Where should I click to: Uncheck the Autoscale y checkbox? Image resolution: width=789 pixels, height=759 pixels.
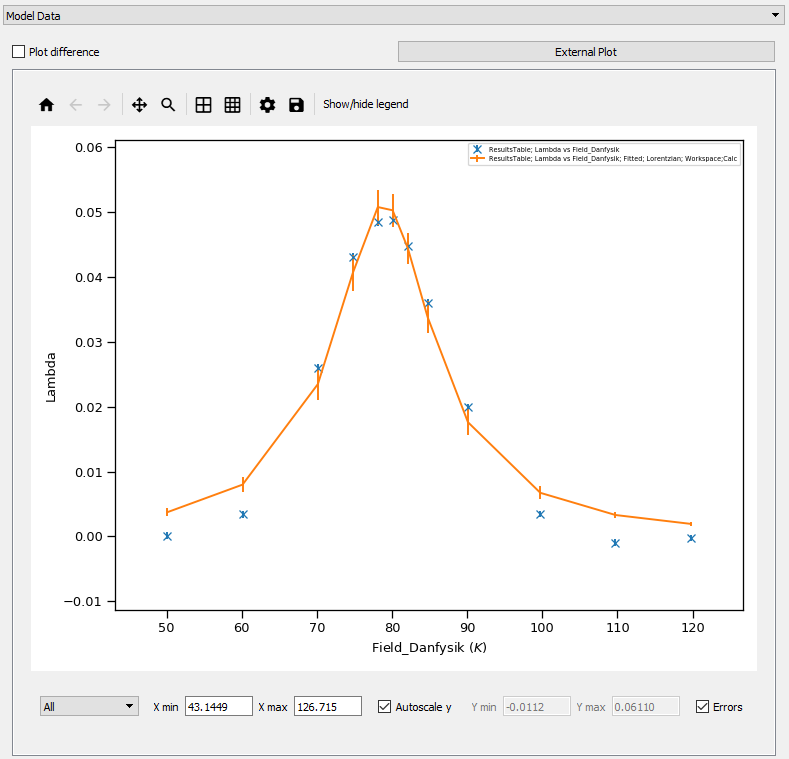(x=385, y=707)
